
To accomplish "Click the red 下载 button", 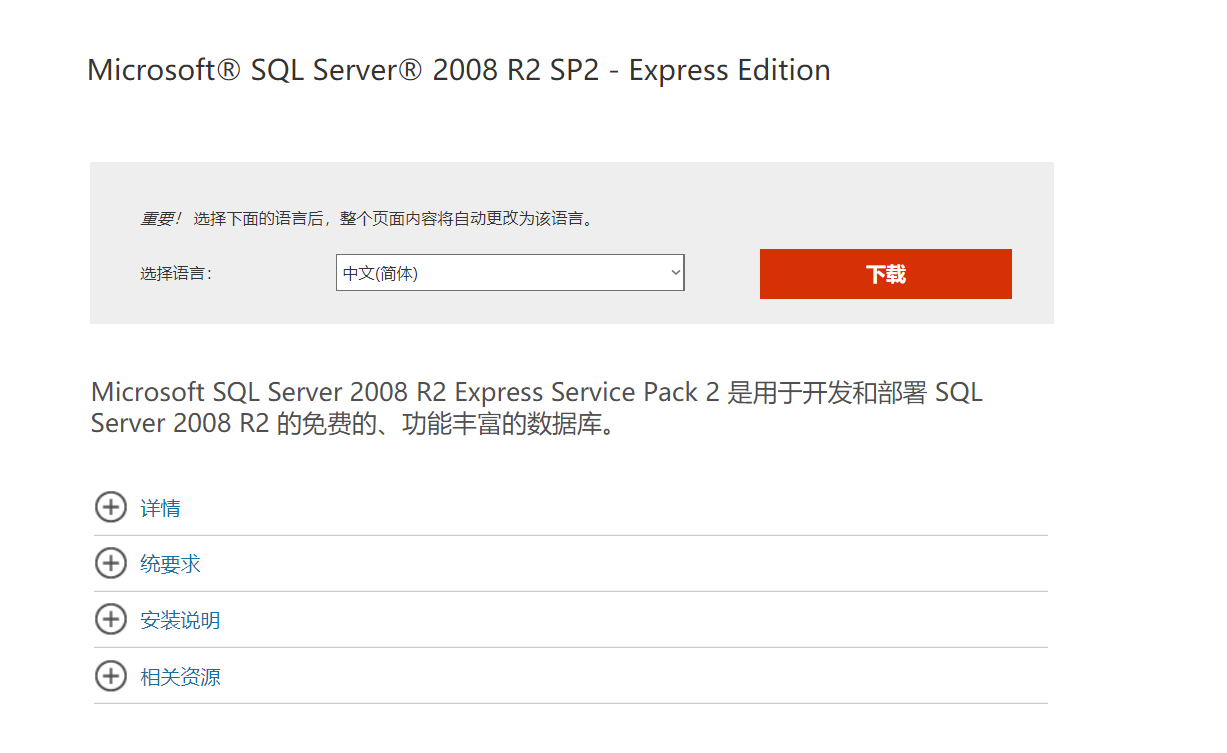I will pyautogui.click(x=885, y=273).
